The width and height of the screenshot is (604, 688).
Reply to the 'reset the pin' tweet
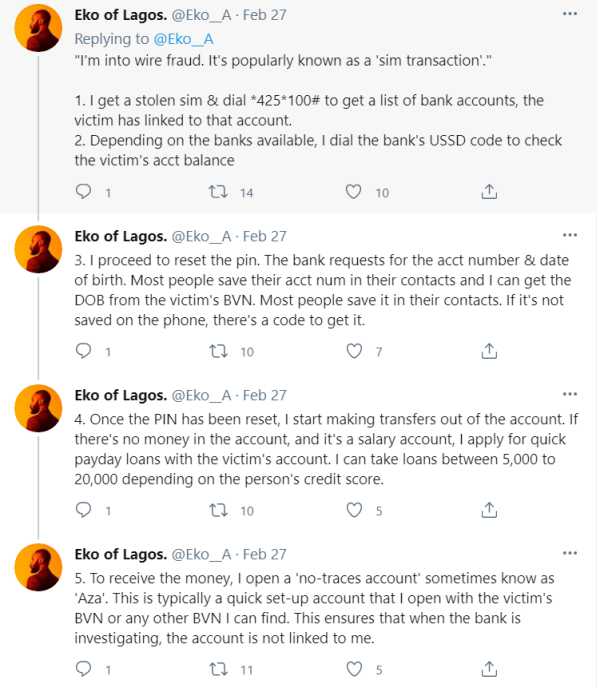(x=84, y=351)
